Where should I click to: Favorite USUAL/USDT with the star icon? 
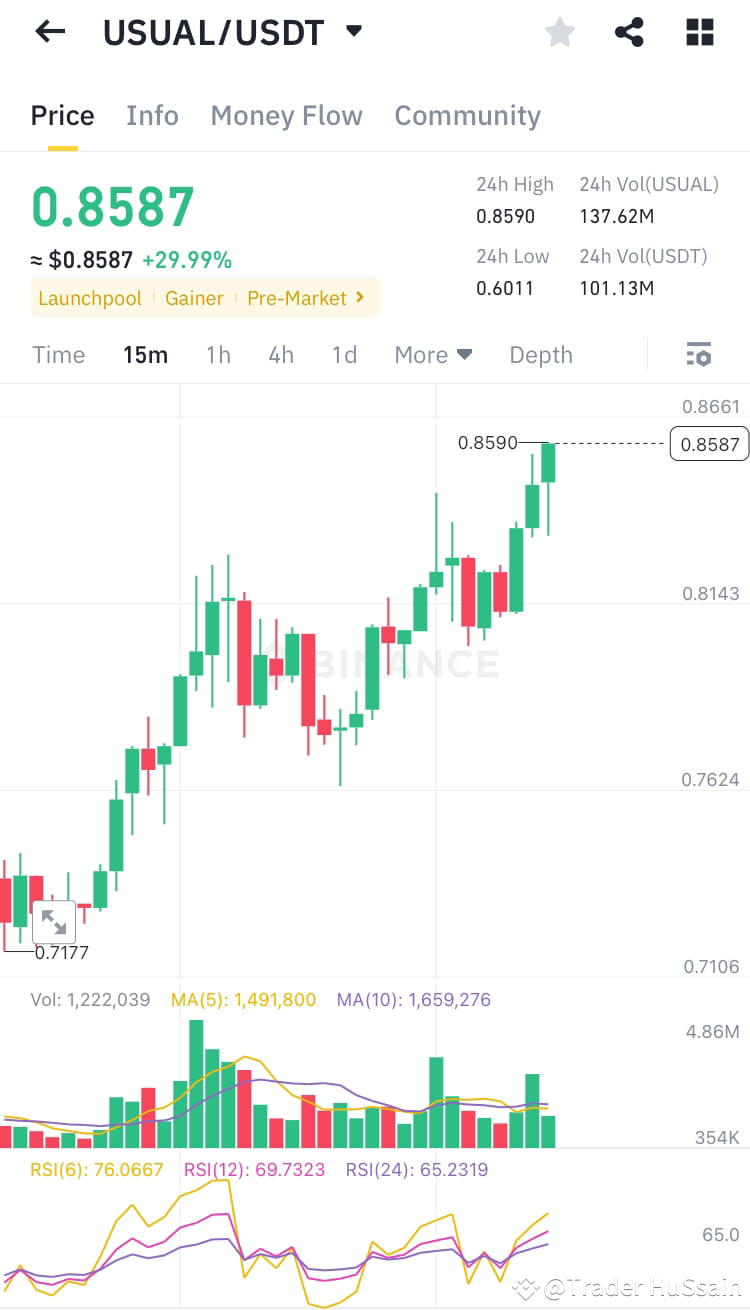coord(559,31)
